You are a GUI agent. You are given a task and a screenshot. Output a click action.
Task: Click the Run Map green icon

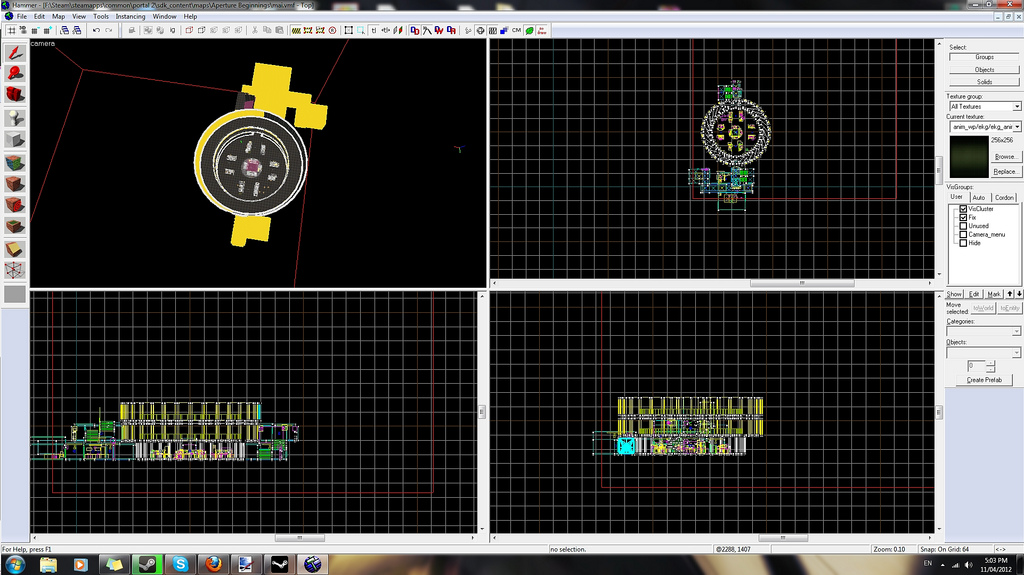(x=530, y=31)
